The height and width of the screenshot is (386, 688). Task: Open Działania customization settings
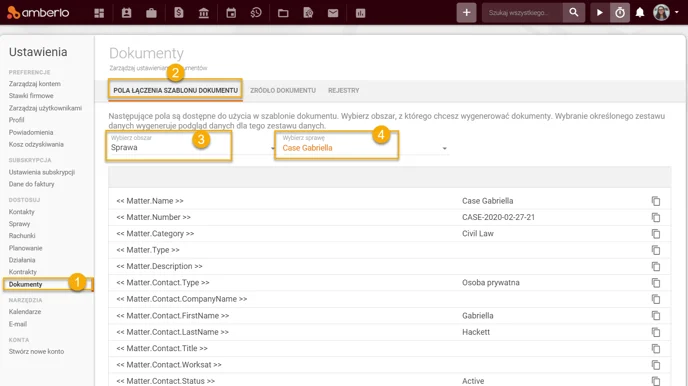[x=22, y=260]
